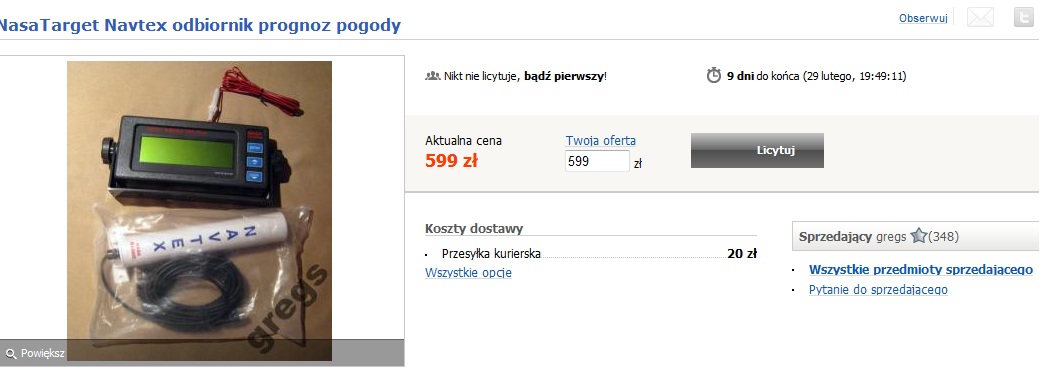Click the magnifier Powiększ icon
The image size is (1045, 382).
(x=11, y=353)
